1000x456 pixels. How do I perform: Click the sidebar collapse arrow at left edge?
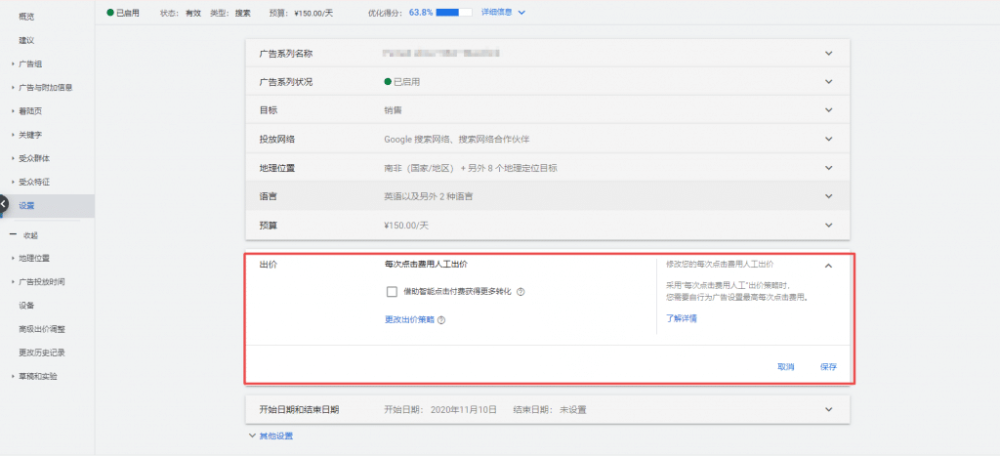(3, 205)
